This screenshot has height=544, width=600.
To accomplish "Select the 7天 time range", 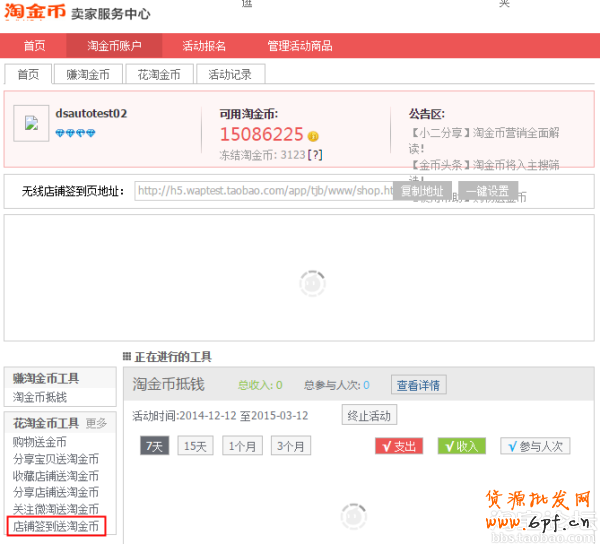I will [x=154, y=446].
